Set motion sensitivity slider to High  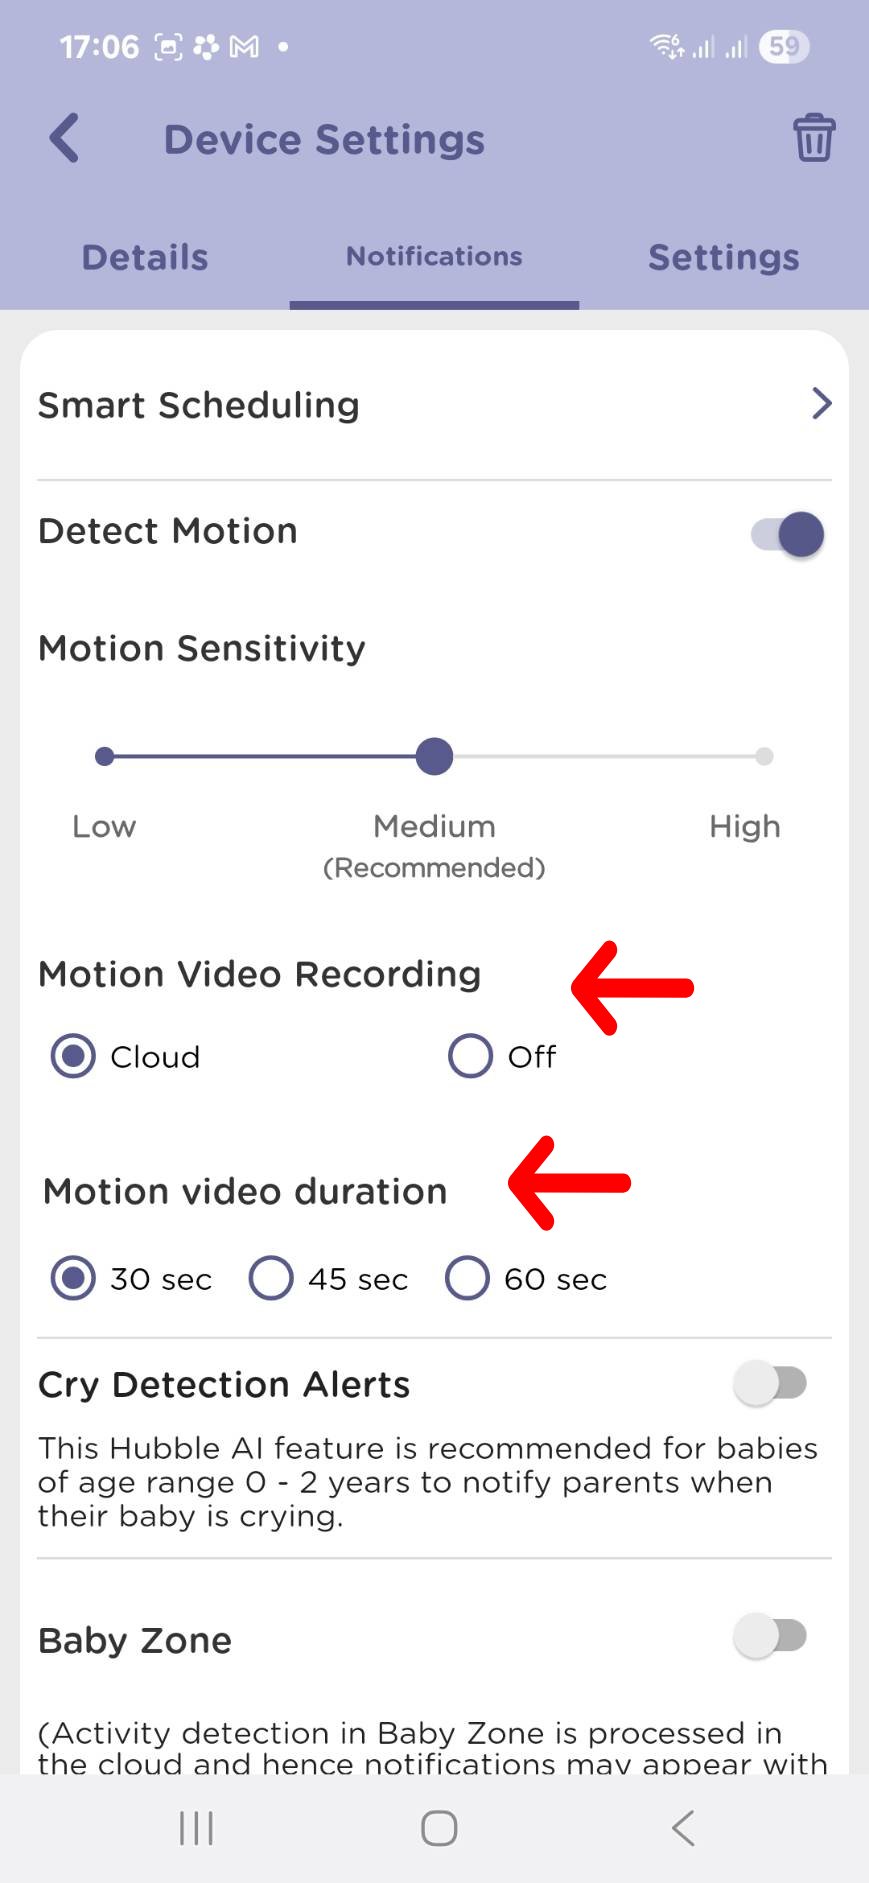coord(764,757)
